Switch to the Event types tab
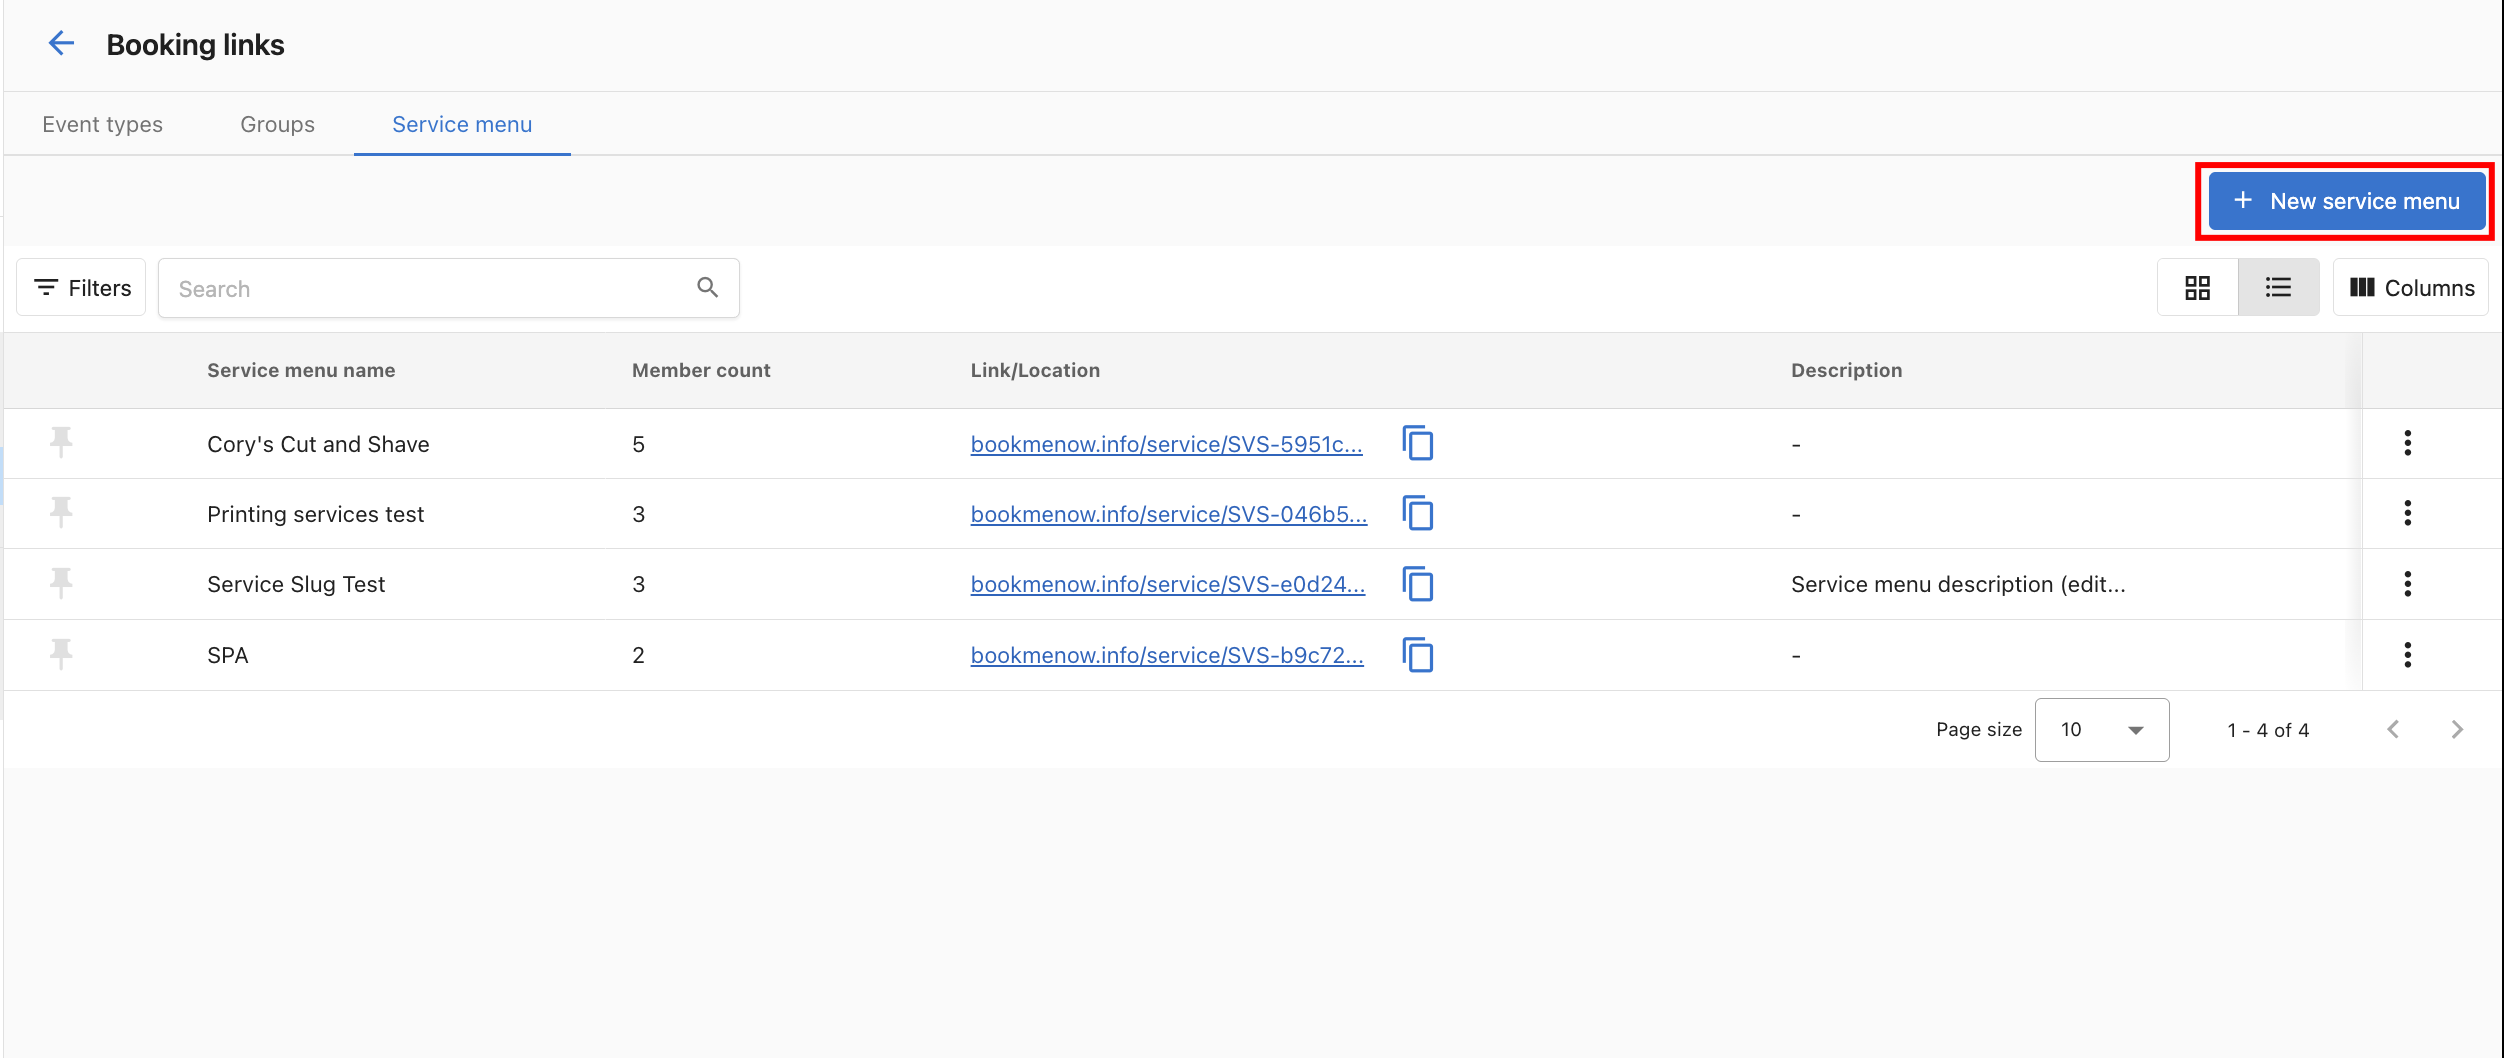Screen dimensions: 2504x1058 point(101,123)
